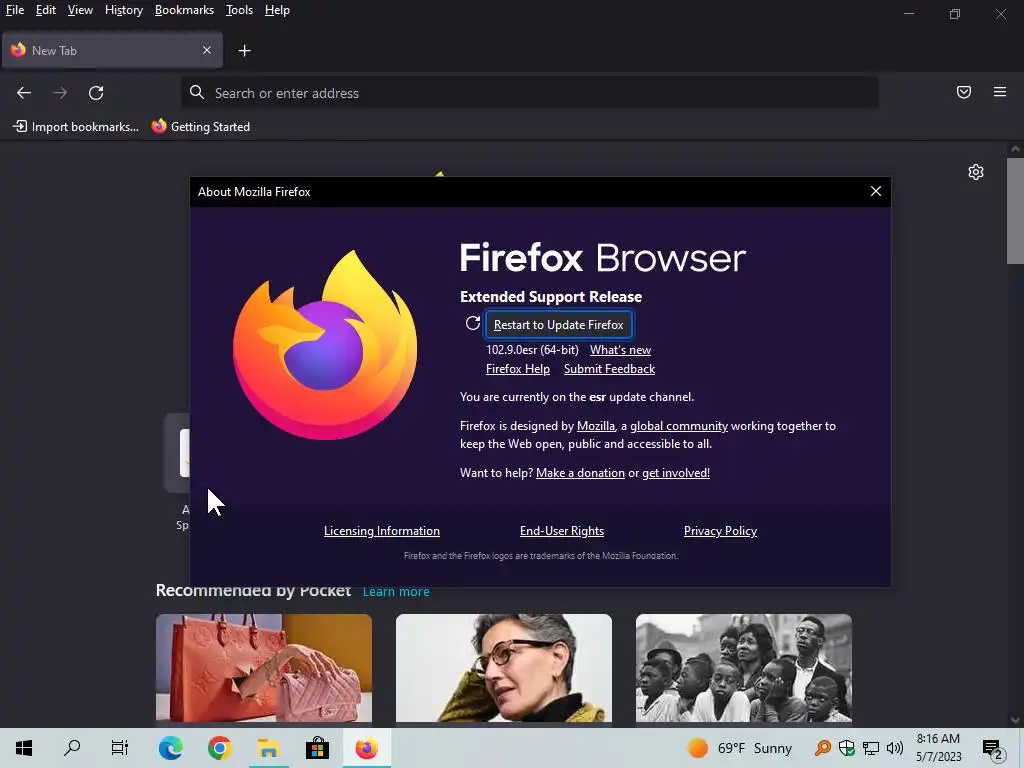Screen dimensions: 1024x768
Task: Open Getting Started bookmark
Action: coord(200,127)
